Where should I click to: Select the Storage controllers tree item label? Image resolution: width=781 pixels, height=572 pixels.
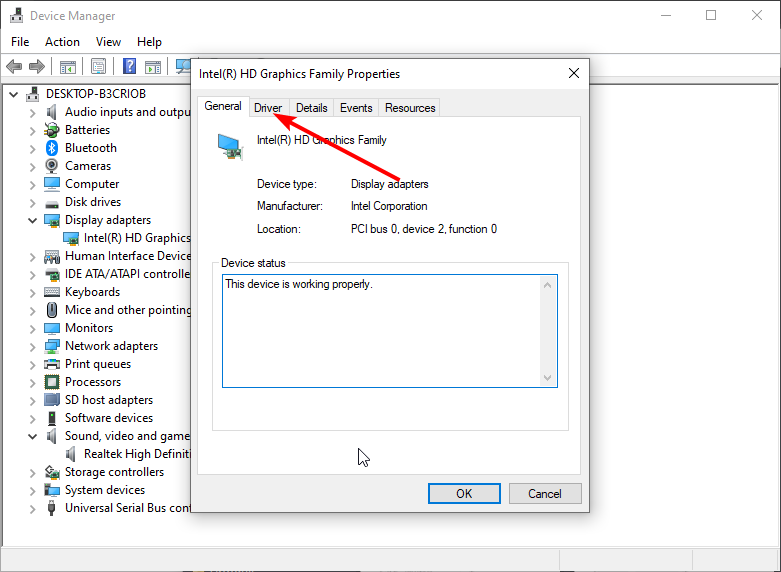click(115, 472)
